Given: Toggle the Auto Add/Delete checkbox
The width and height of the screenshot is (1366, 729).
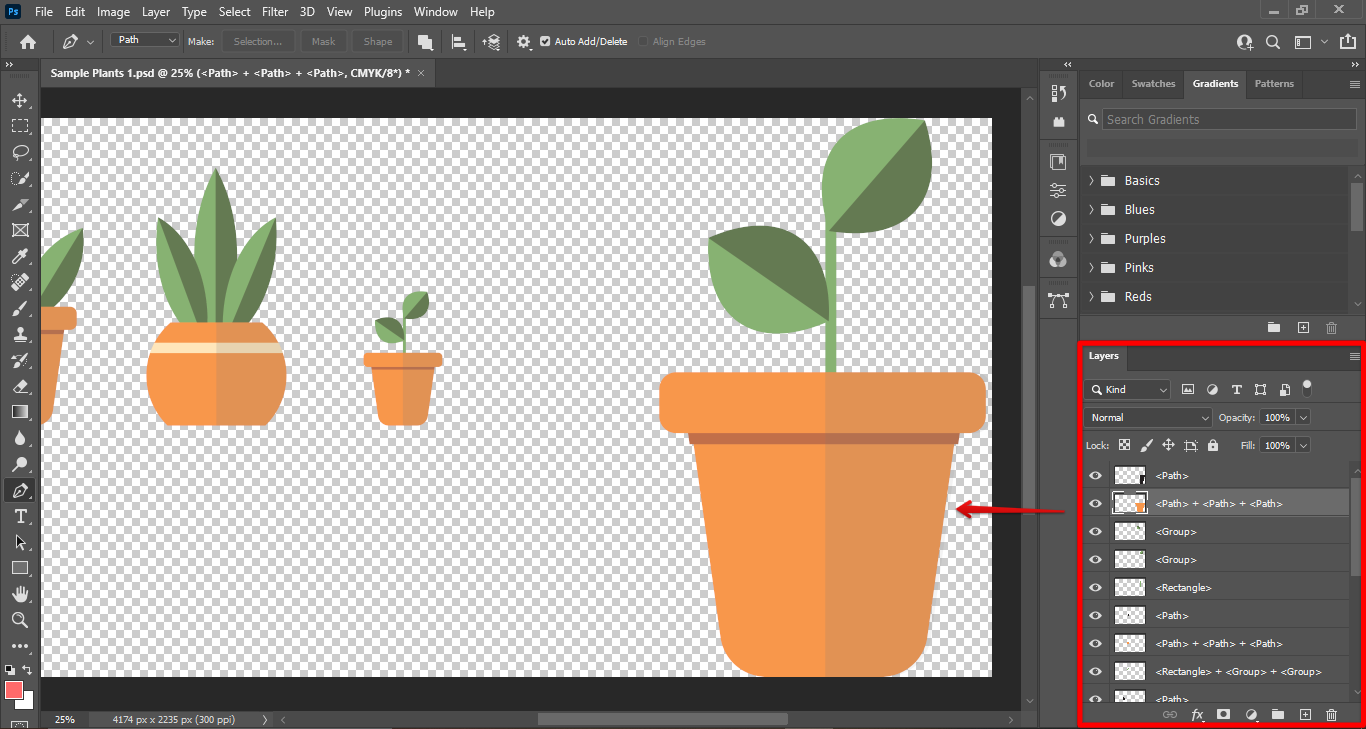Looking at the screenshot, I should click(x=545, y=42).
